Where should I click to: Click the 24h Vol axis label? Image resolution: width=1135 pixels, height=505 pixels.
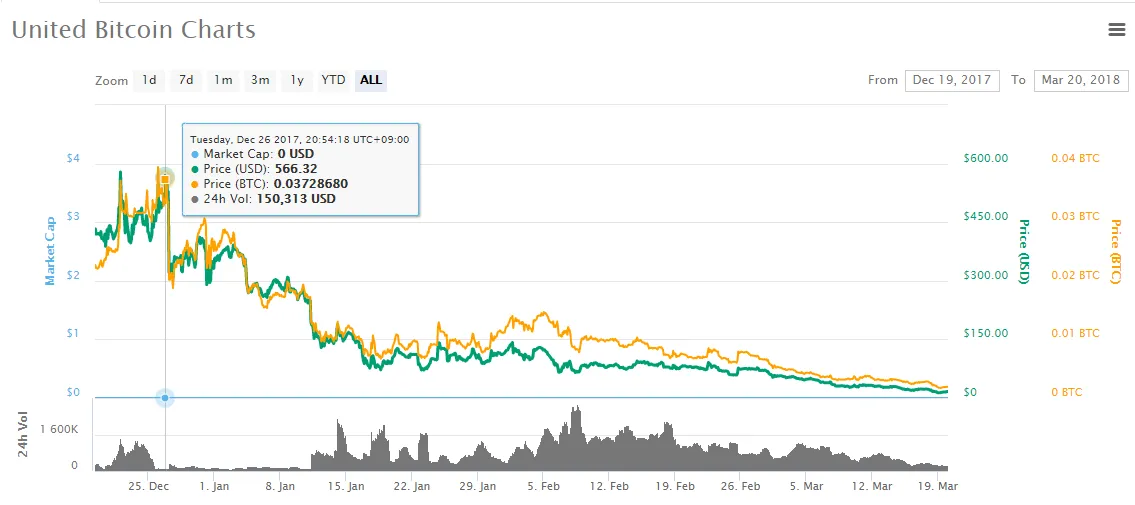click(23, 435)
